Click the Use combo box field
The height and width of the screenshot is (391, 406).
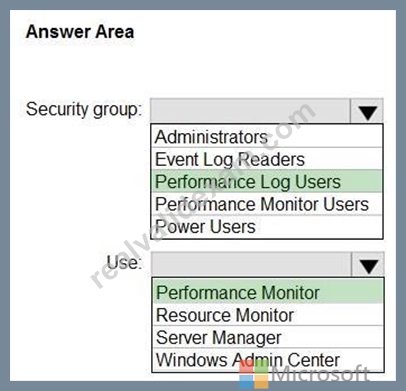[x=251, y=265]
